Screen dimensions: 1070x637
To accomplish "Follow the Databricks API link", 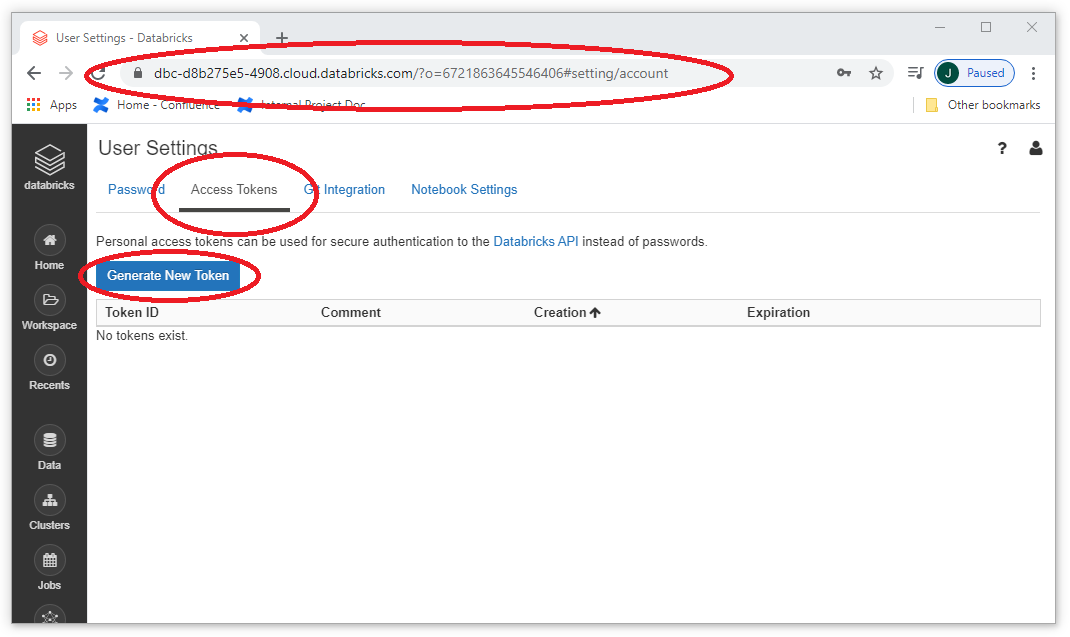I will point(536,242).
